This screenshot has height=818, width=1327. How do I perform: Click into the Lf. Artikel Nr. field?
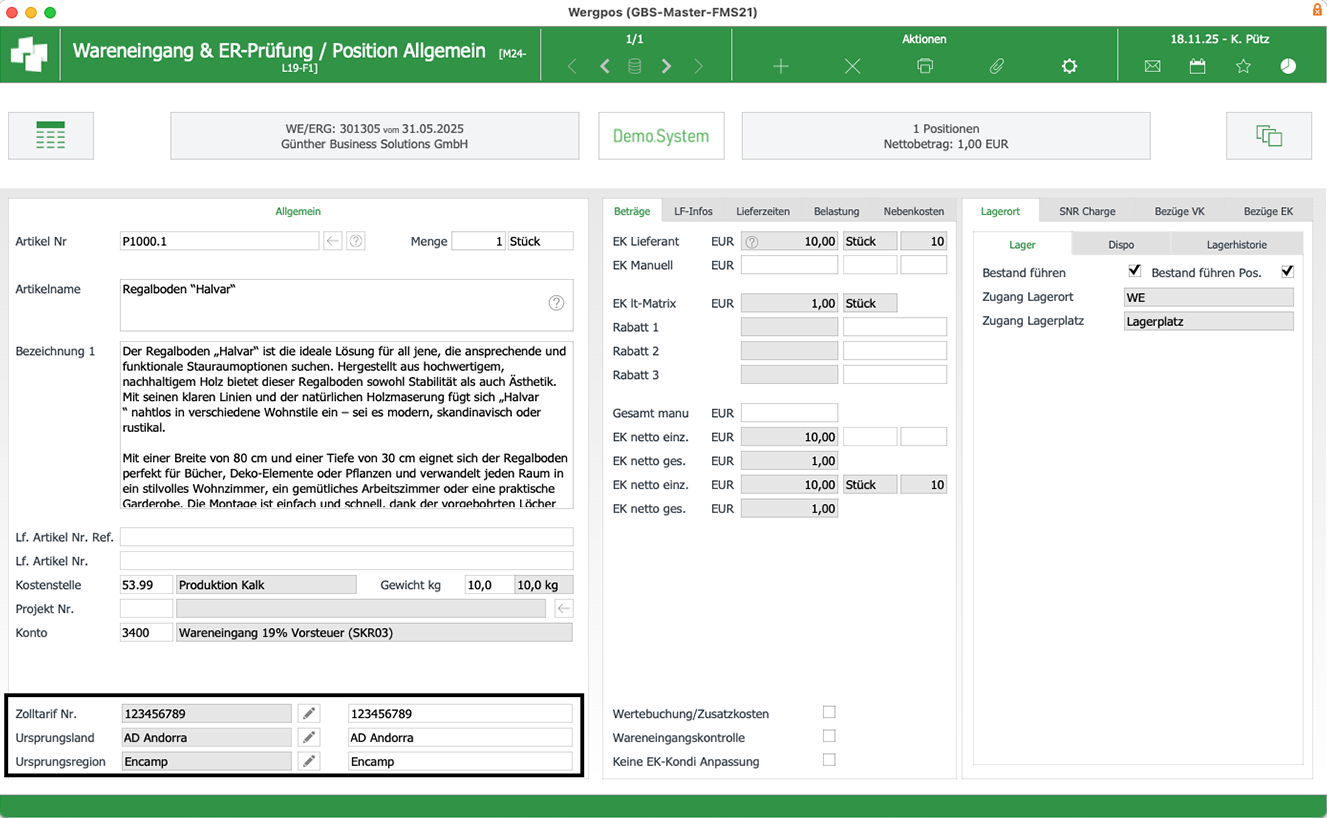point(346,561)
